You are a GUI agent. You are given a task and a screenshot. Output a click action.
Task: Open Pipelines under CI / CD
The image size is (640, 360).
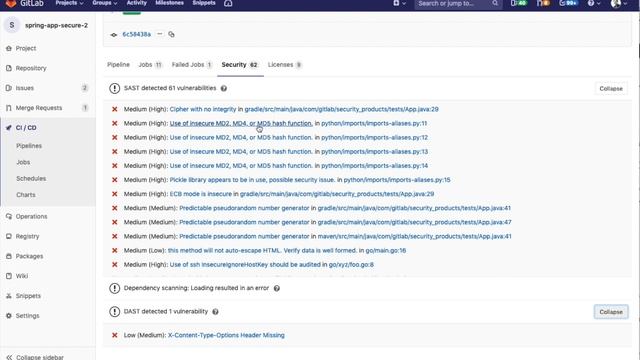pyautogui.click(x=29, y=146)
